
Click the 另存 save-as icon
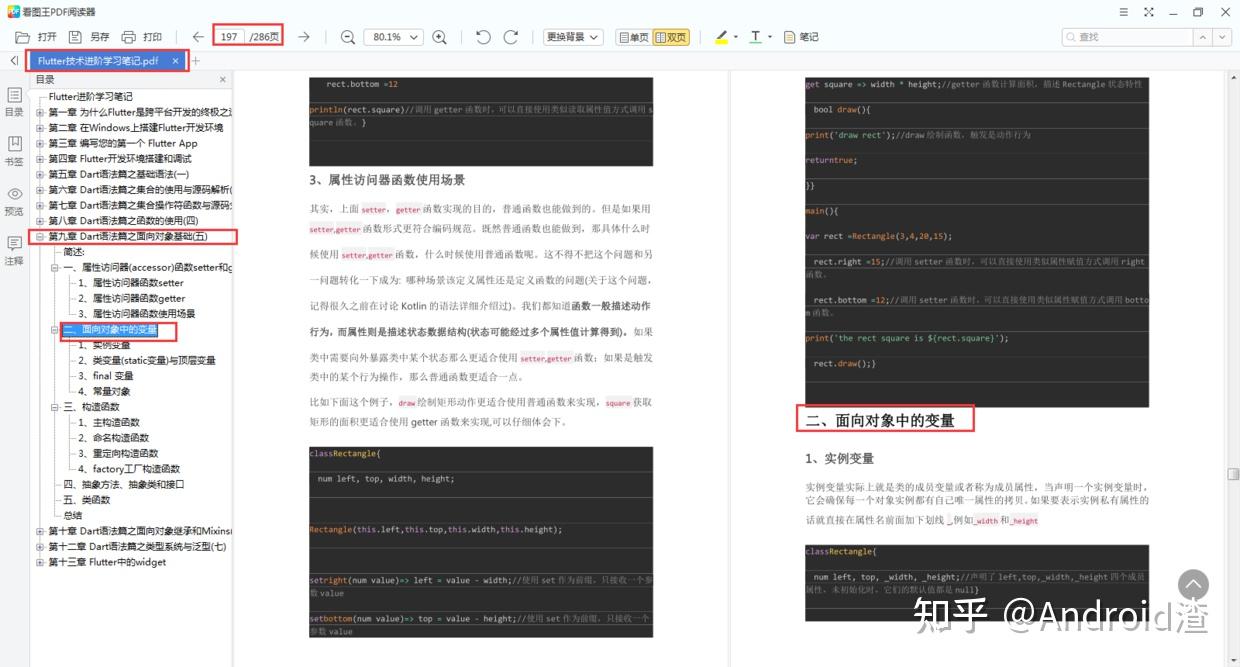[75, 37]
